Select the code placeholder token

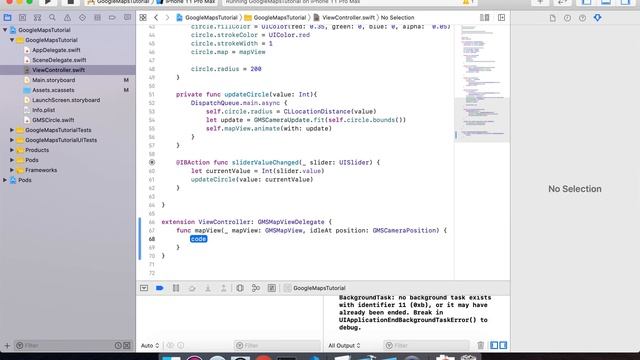point(198,239)
